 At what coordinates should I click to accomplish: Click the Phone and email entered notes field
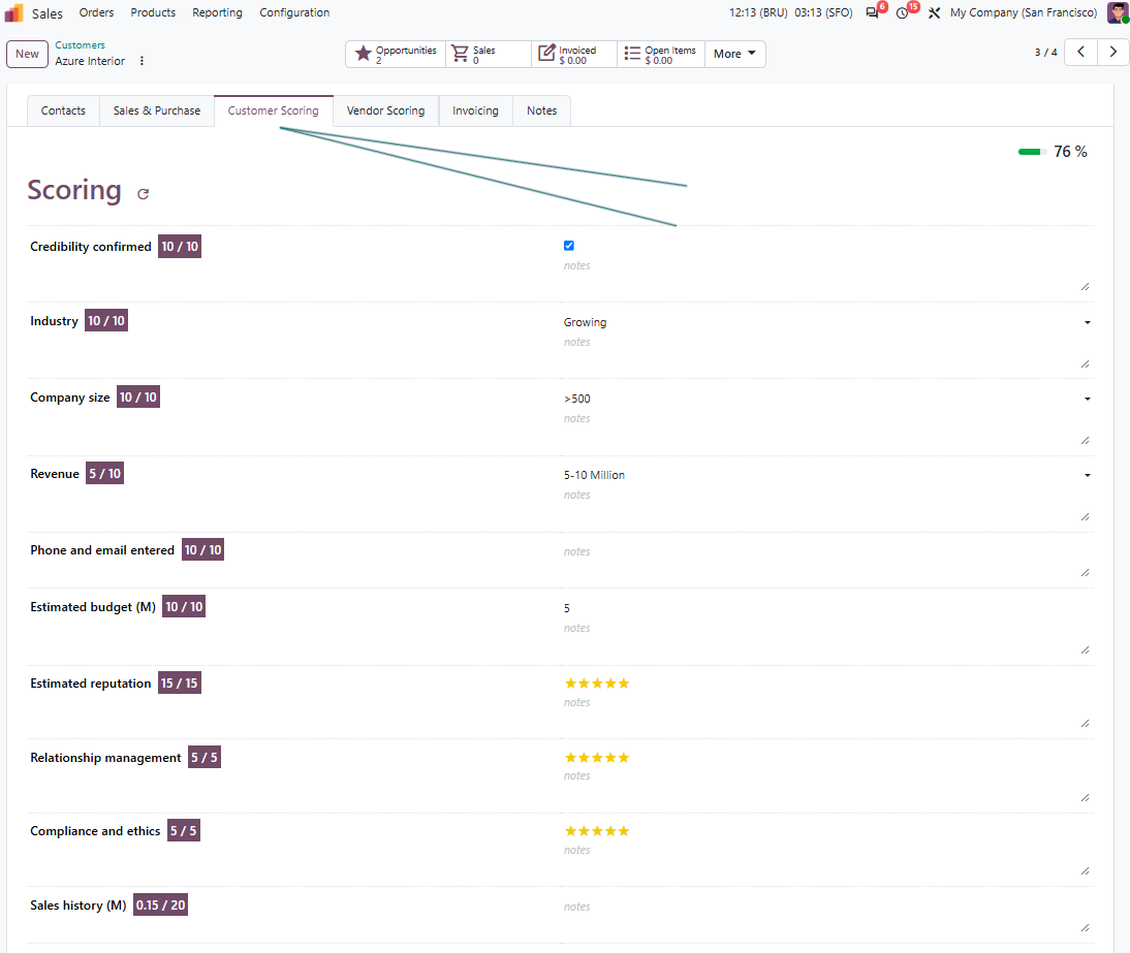point(827,560)
